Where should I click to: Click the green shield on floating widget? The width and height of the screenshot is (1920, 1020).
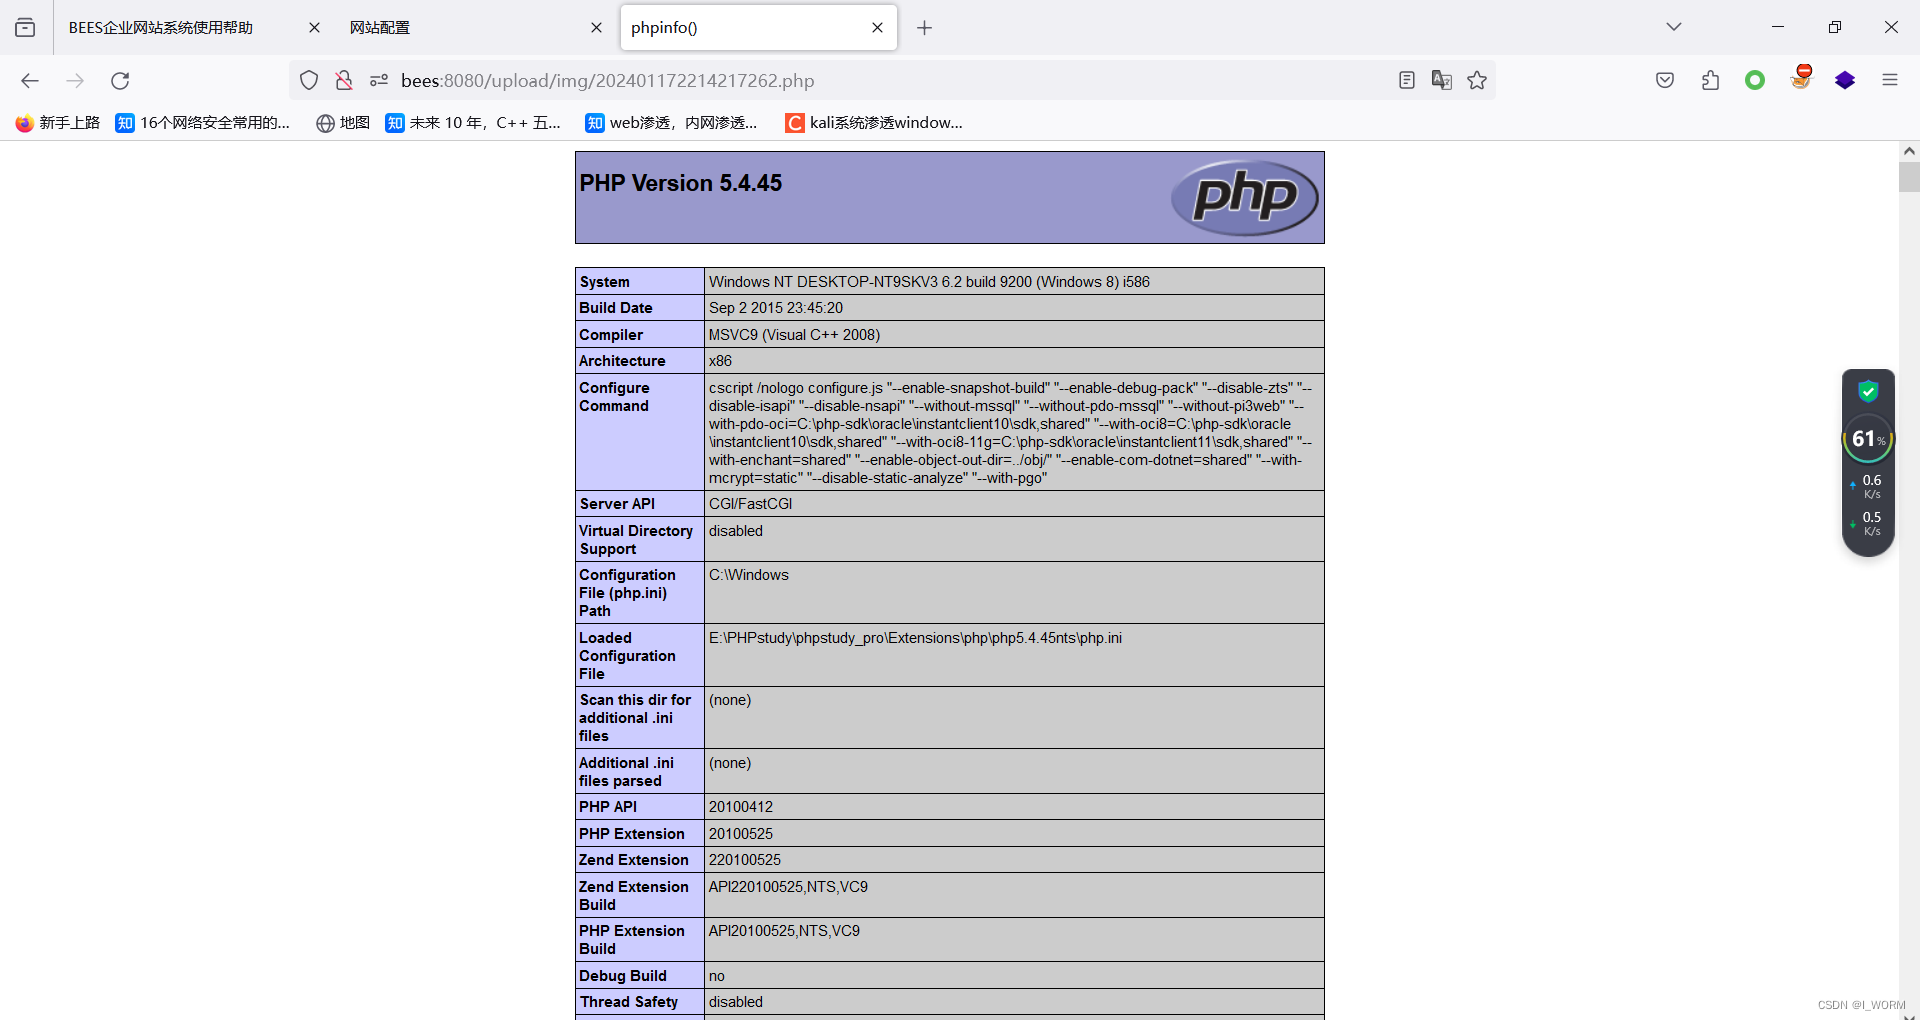(x=1868, y=391)
